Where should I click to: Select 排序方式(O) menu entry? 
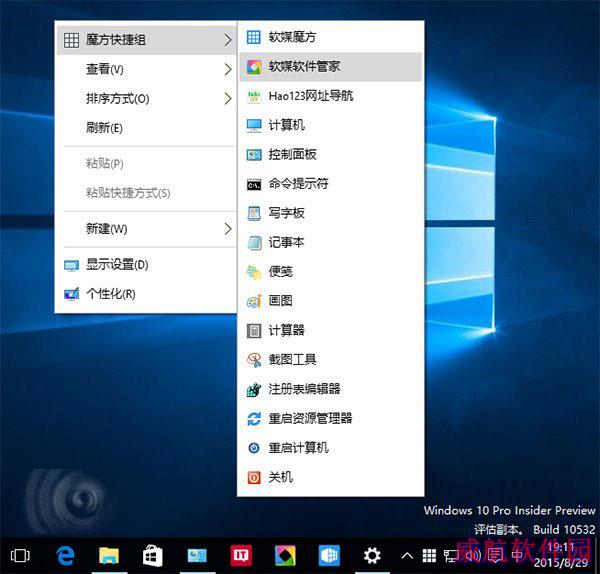tap(146, 99)
